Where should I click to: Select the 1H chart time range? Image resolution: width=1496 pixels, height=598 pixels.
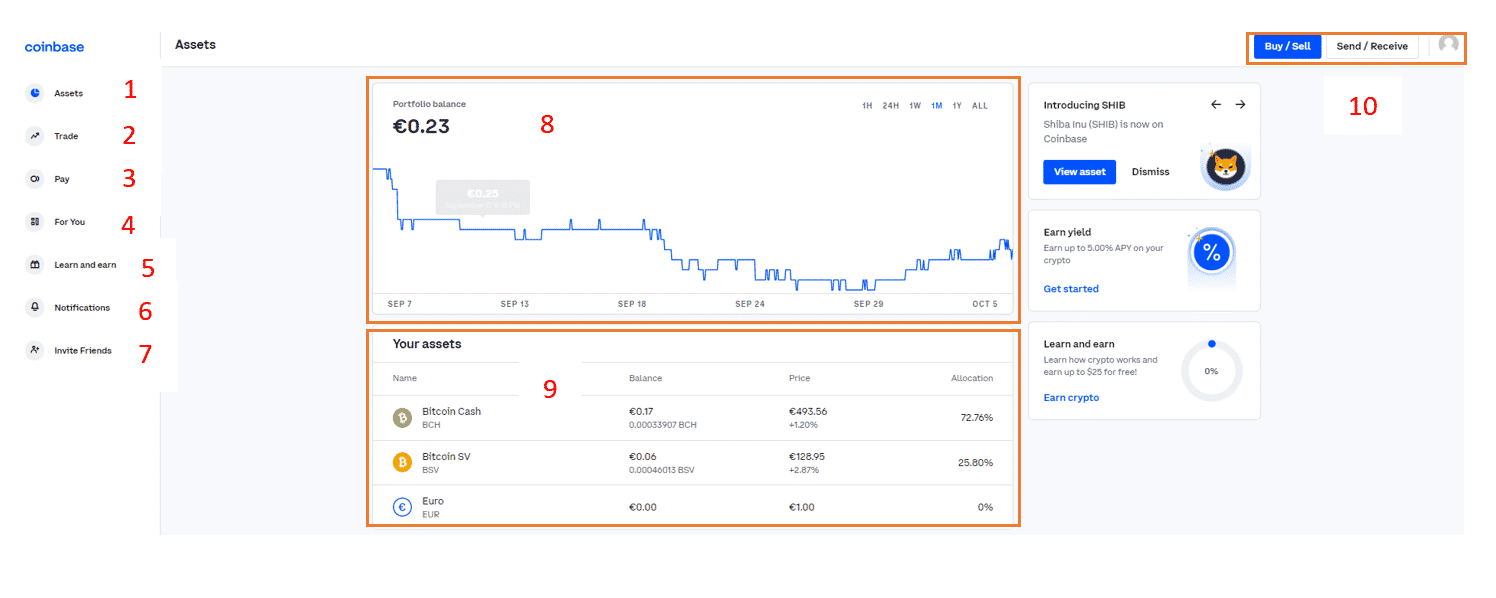(x=867, y=106)
